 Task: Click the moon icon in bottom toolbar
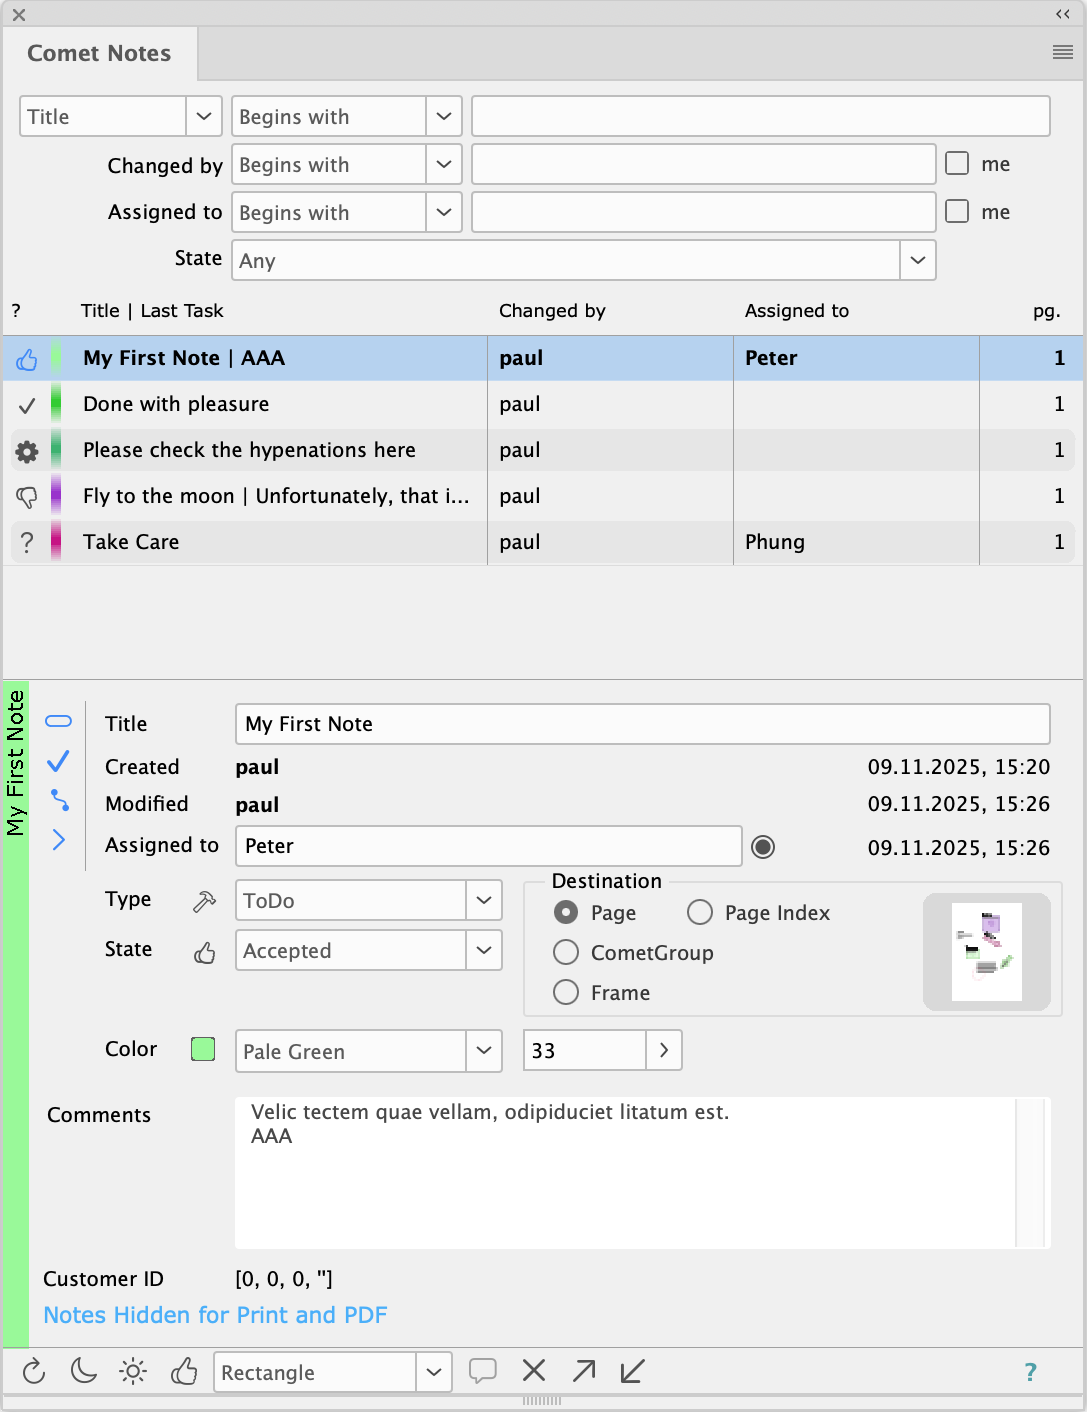[x=84, y=1371]
